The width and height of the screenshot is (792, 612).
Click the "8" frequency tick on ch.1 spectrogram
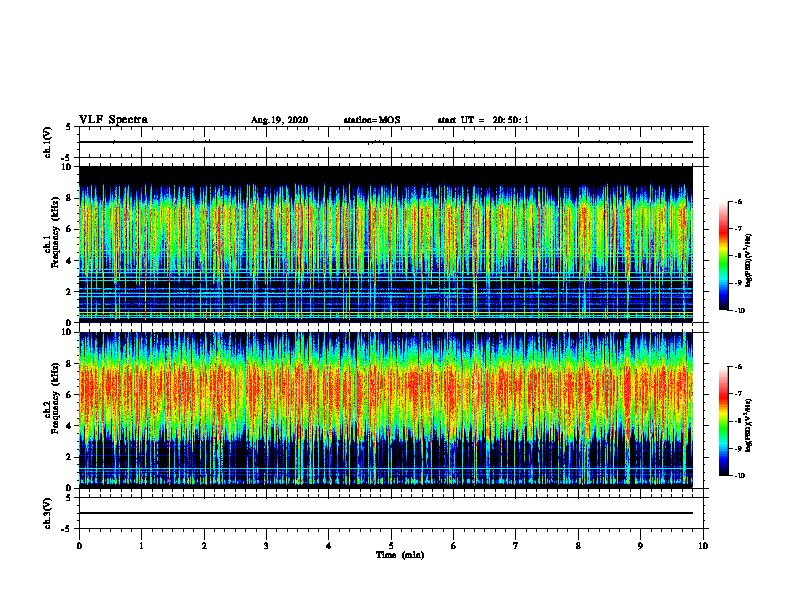tap(69, 198)
